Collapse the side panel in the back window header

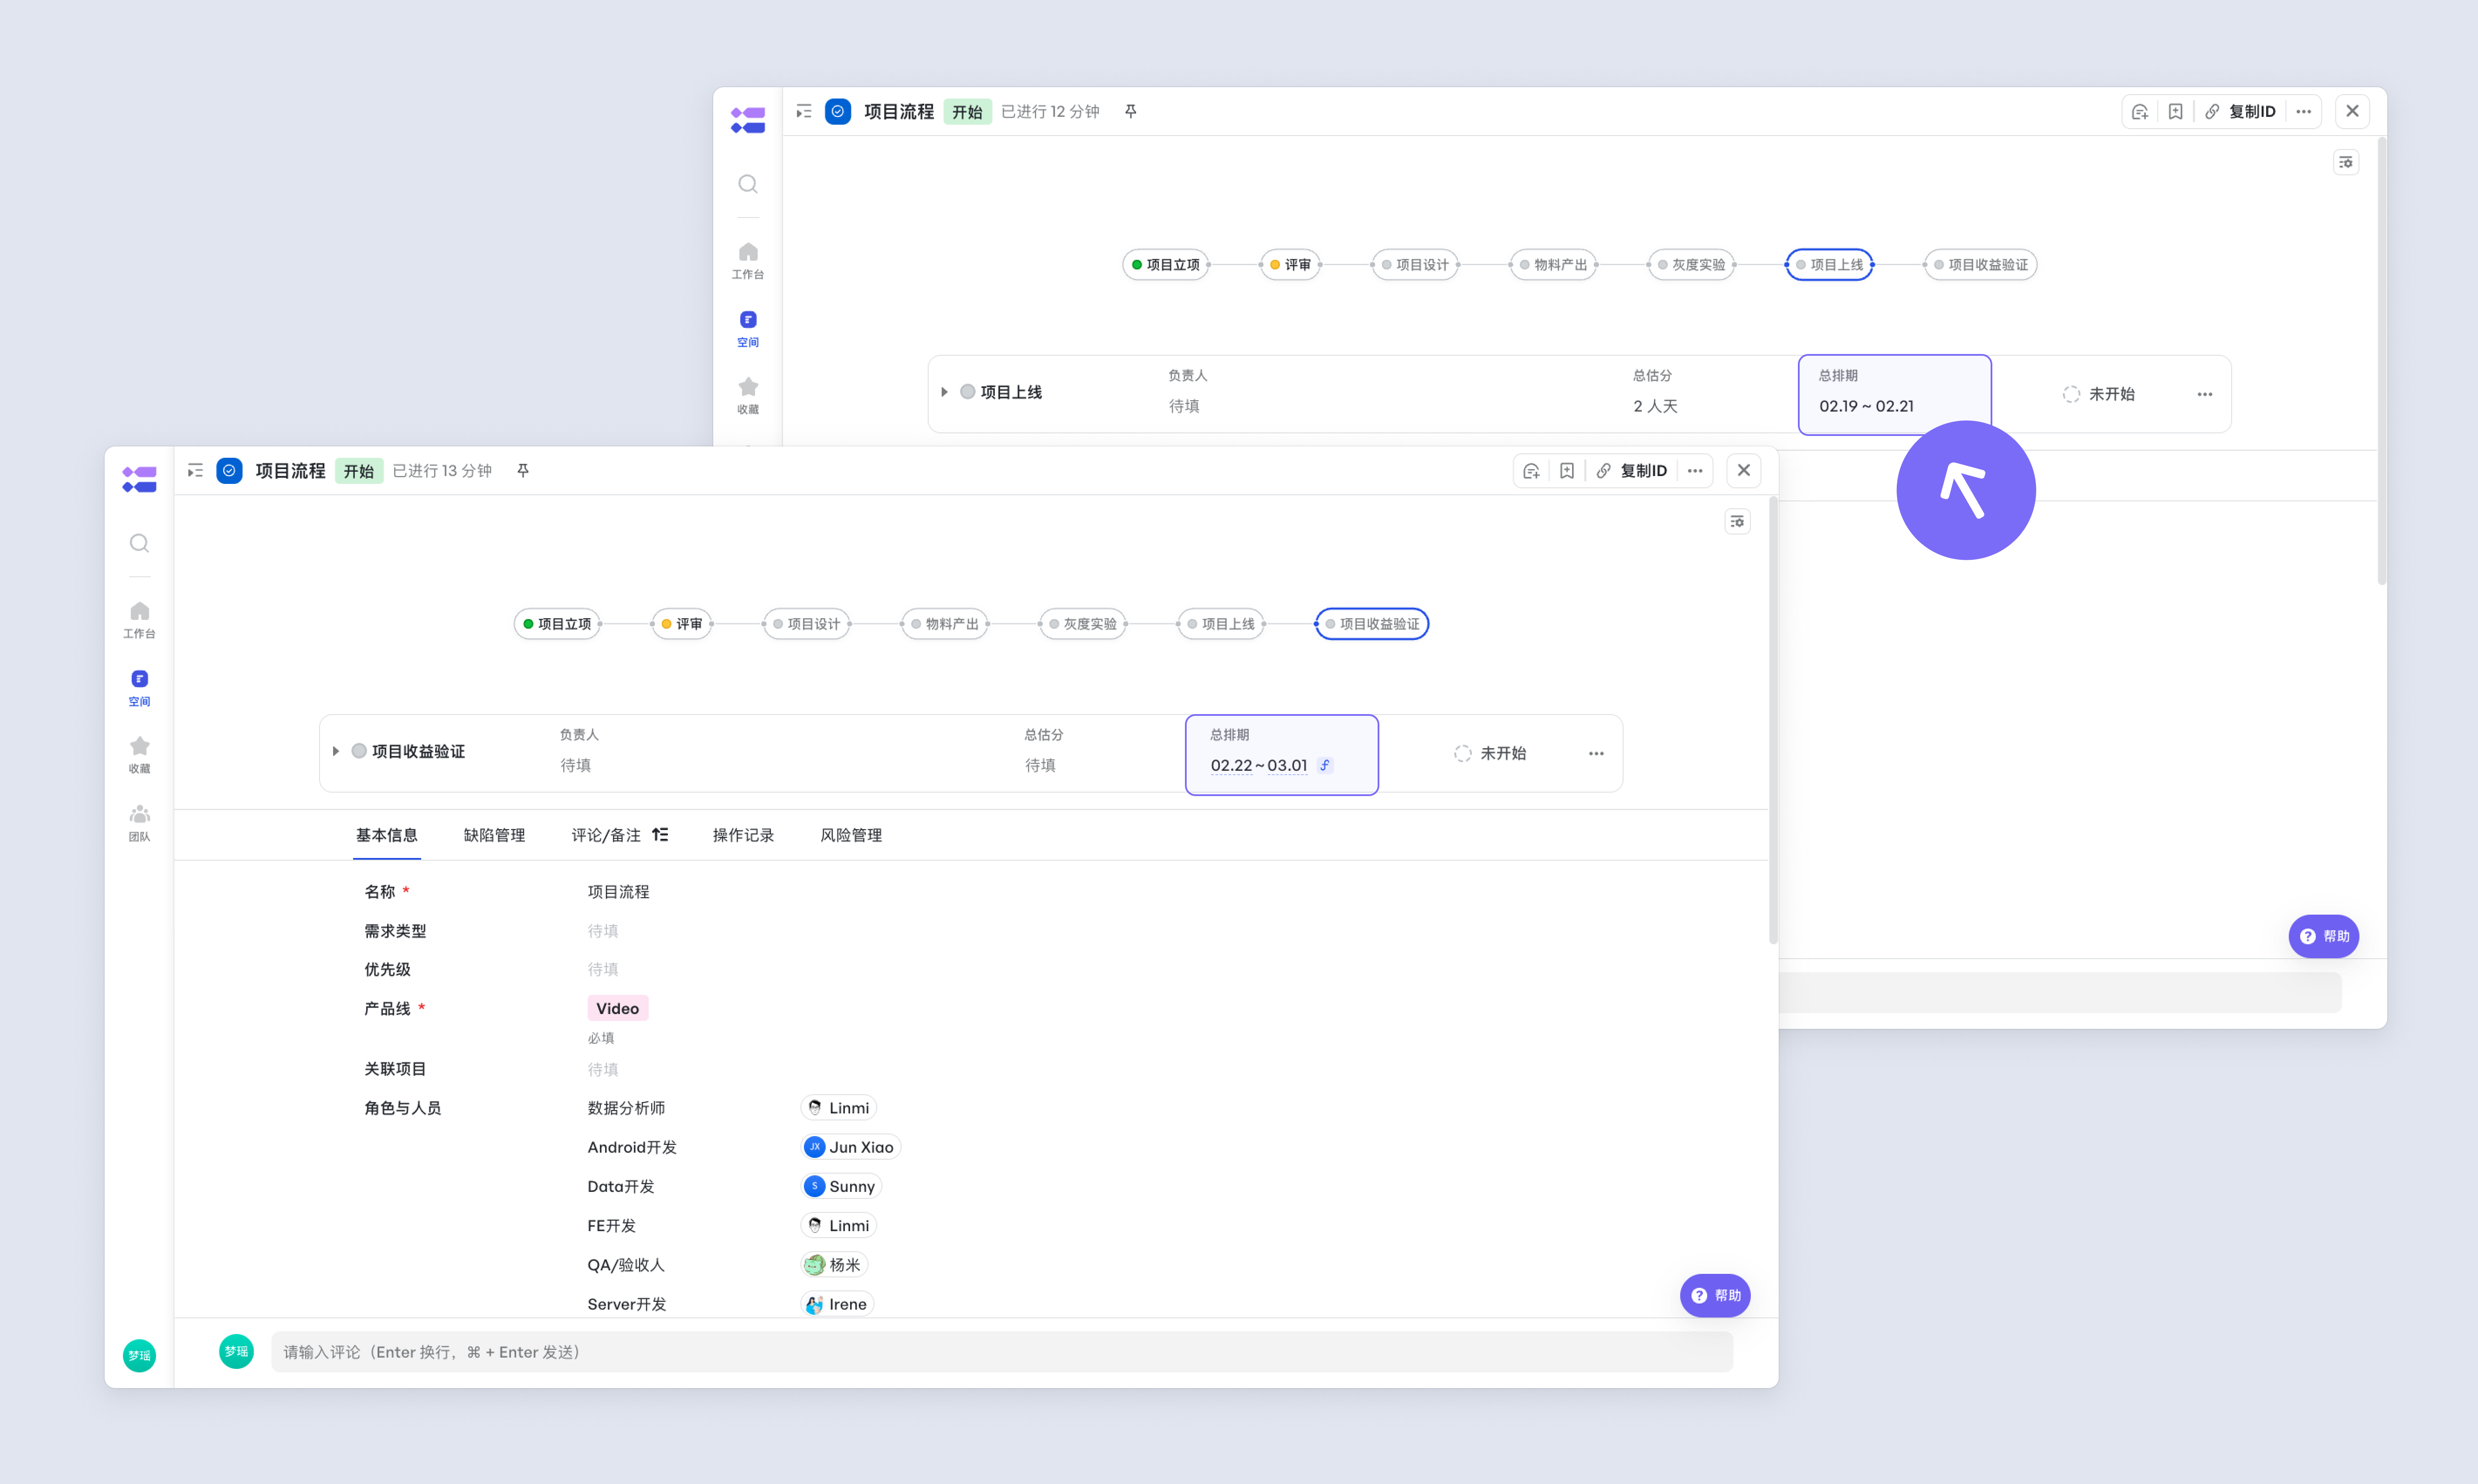[x=804, y=112]
